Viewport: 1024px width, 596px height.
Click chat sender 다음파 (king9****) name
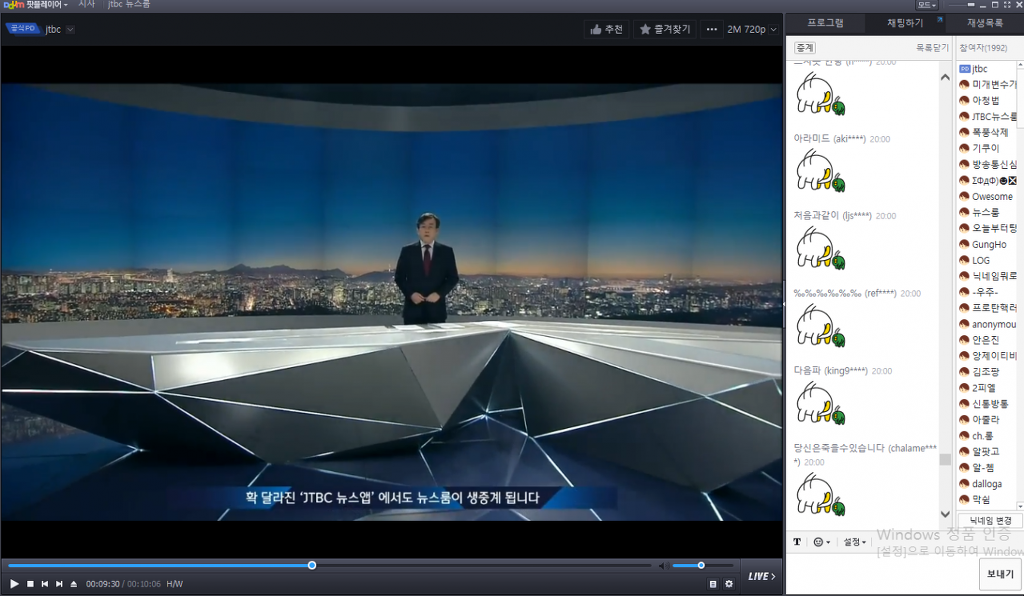[x=830, y=370]
